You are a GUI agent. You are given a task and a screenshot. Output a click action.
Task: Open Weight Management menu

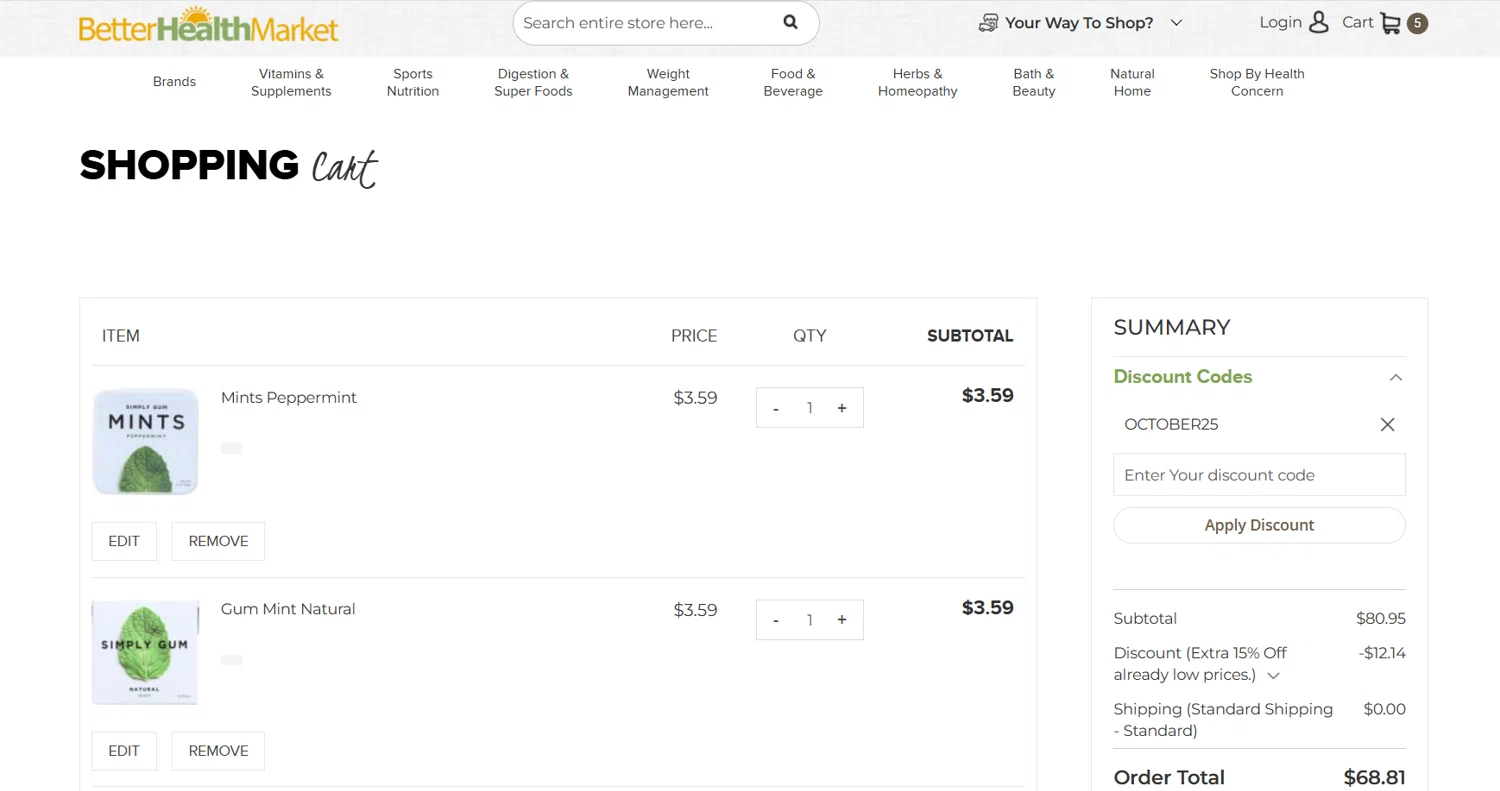tap(668, 82)
